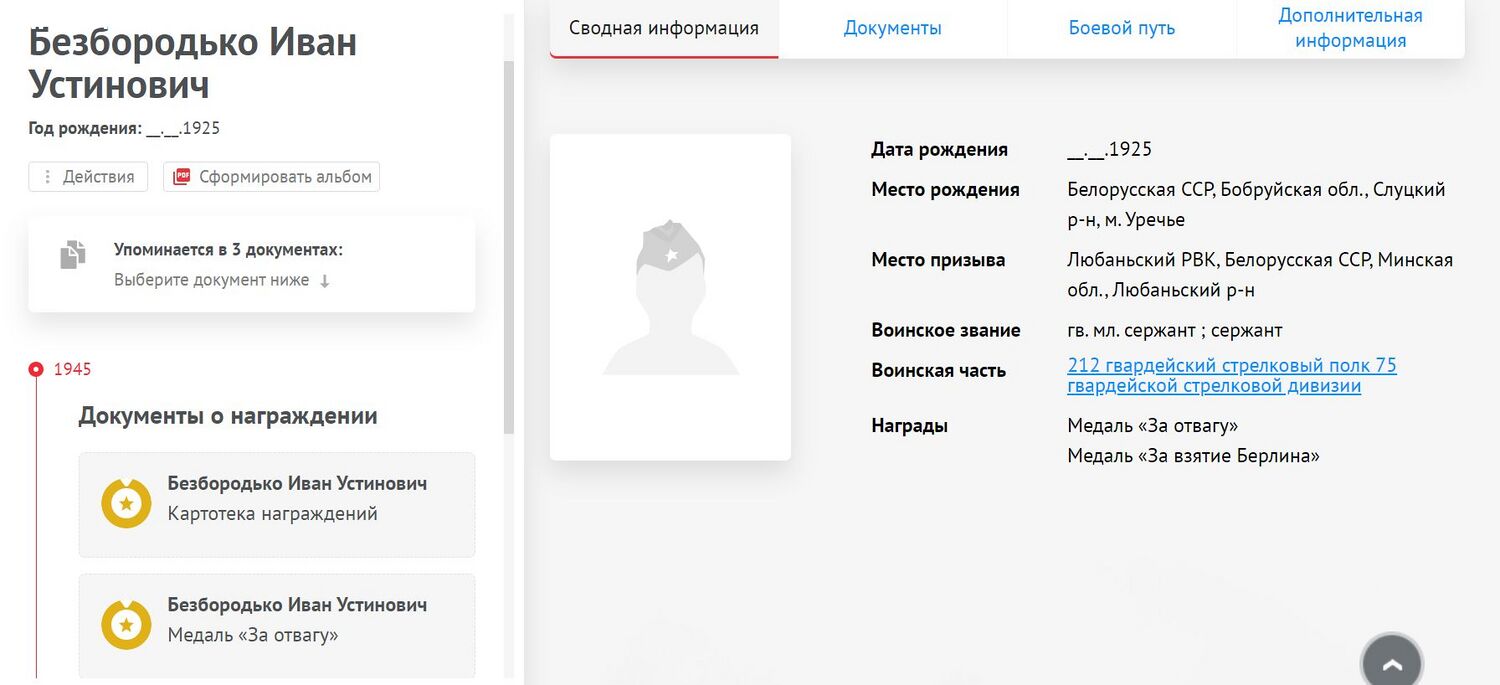Open Картотека награждений document card
1500x685 pixels.
click(x=277, y=505)
